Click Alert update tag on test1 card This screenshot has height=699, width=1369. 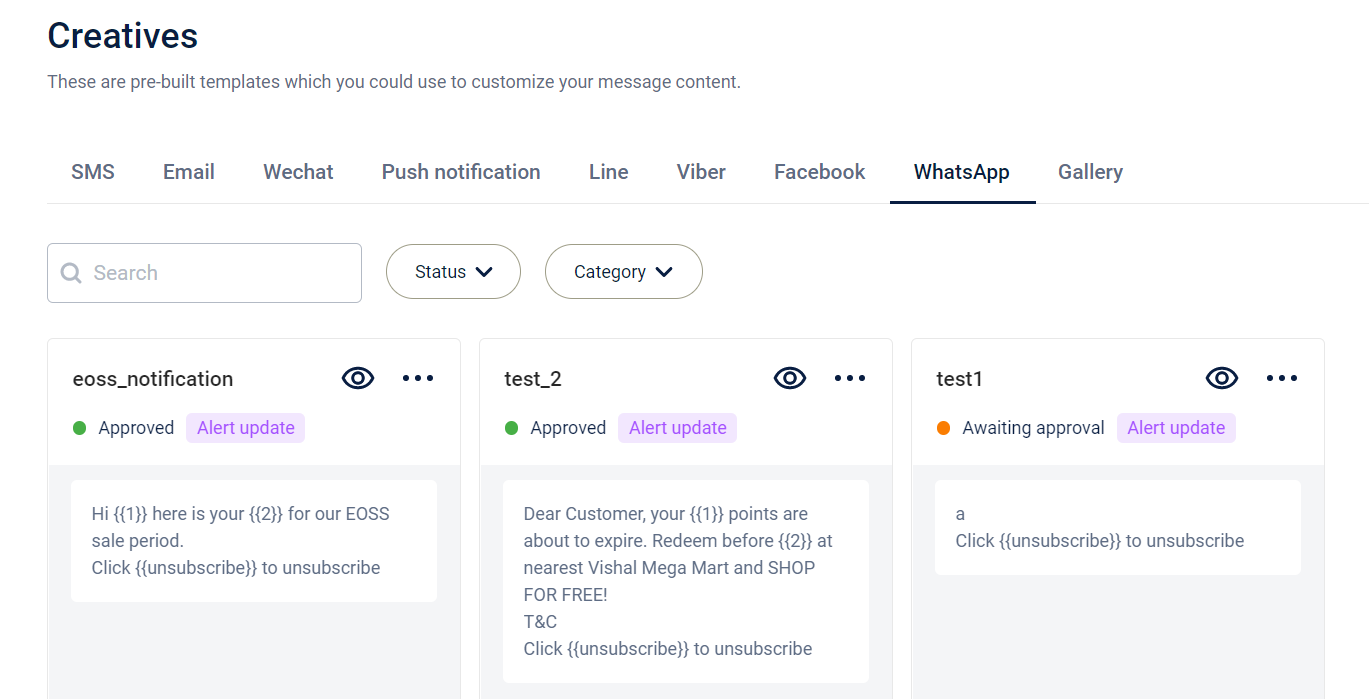coord(1176,428)
